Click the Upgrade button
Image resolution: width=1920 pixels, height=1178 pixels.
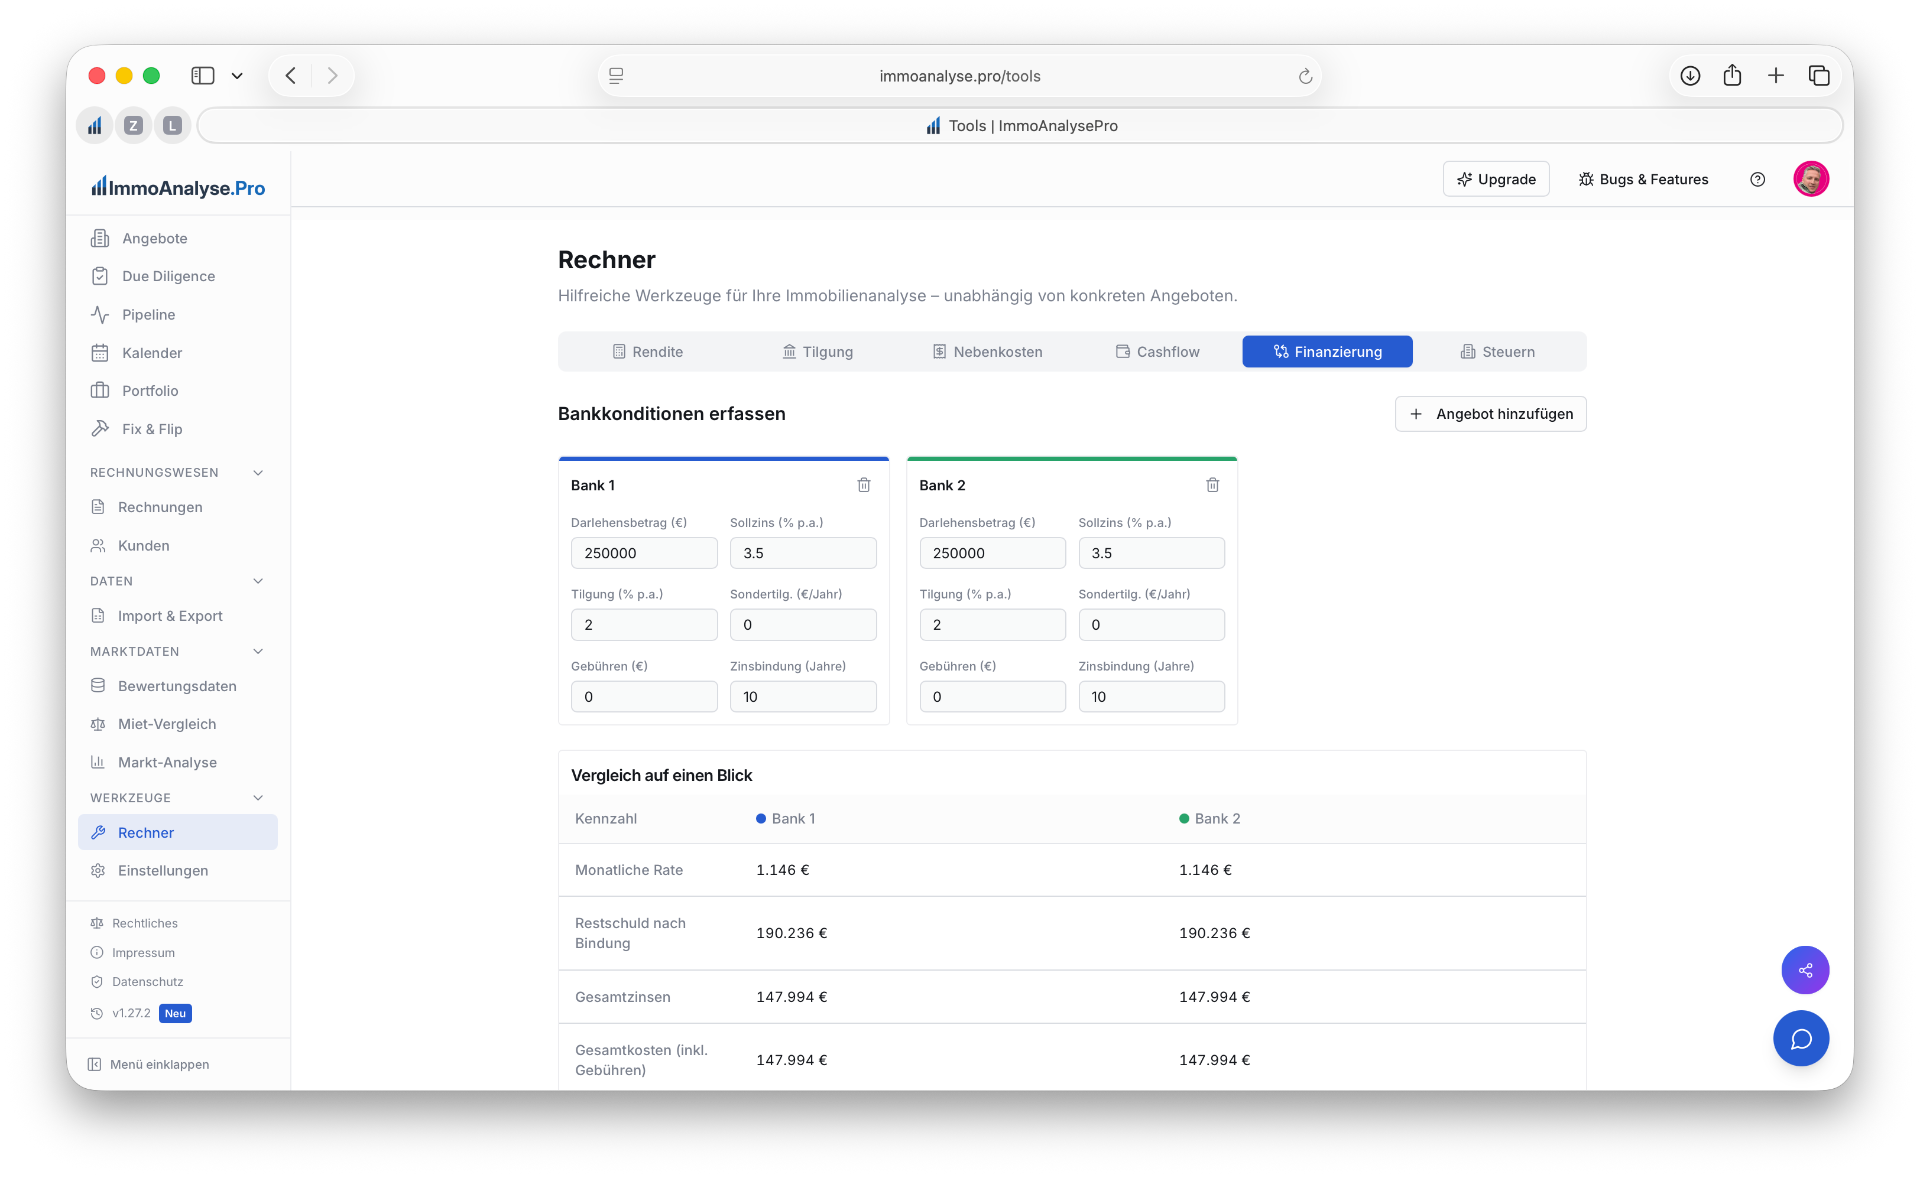pos(1496,179)
